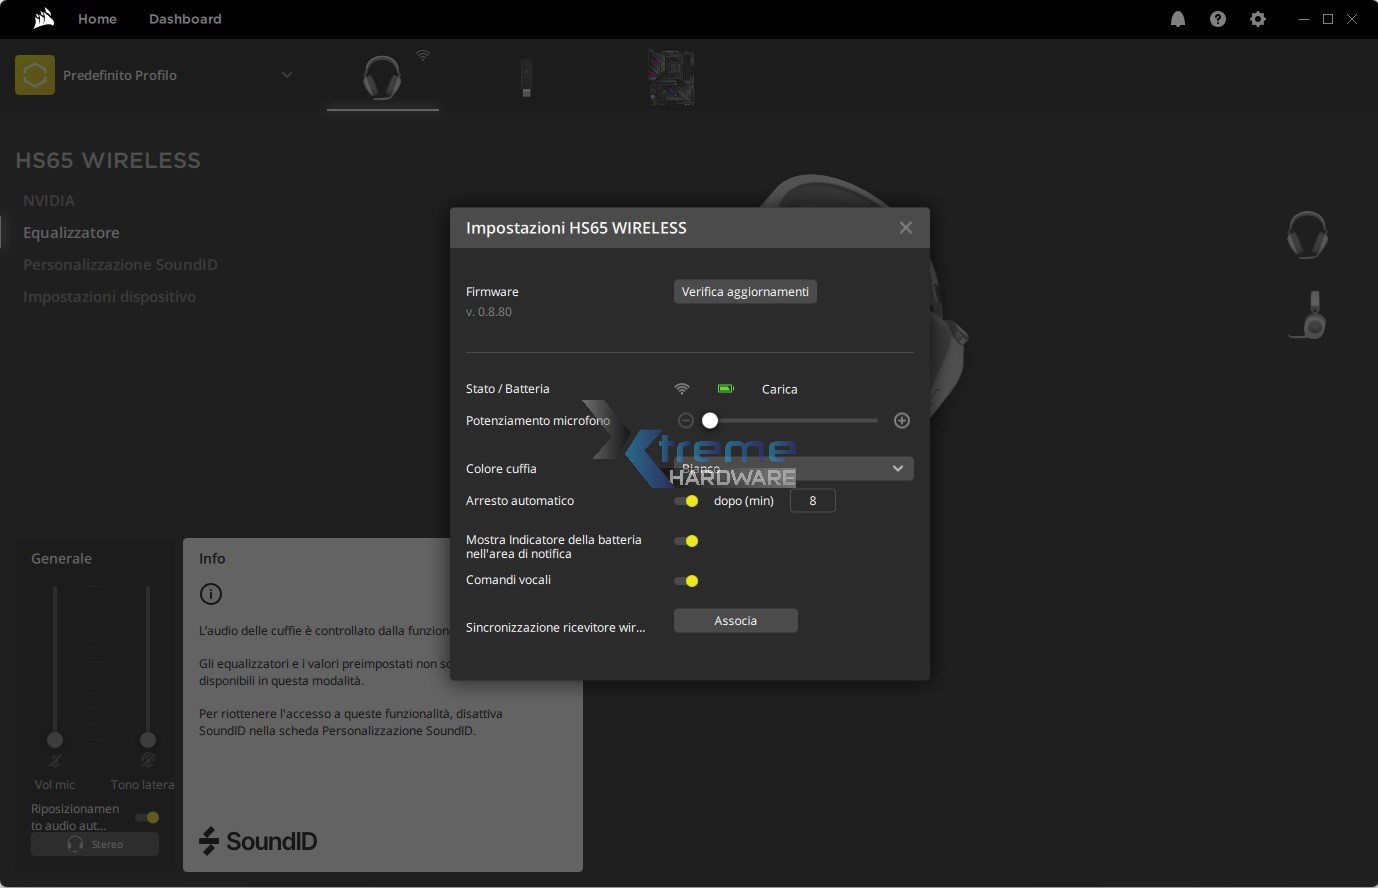Image resolution: width=1378 pixels, height=888 pixels.
Task: Decrease microphone boost with minus icon
Action: point(686,421)
